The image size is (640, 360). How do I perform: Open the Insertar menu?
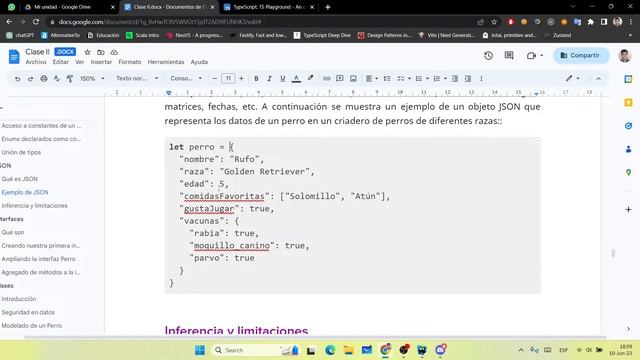click(x=101, y=62)
